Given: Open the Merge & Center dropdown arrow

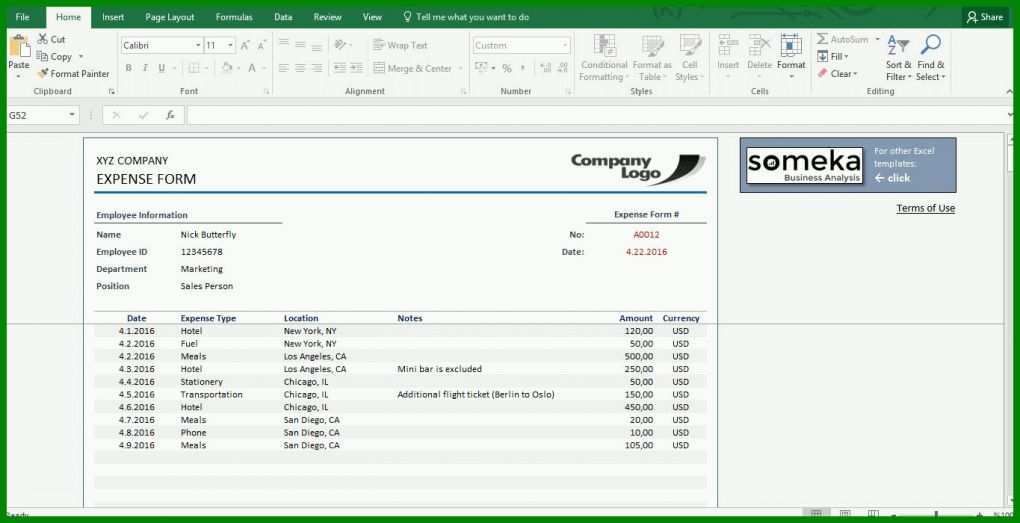Looking at the screenshot, I should click(x=461, y=68).
